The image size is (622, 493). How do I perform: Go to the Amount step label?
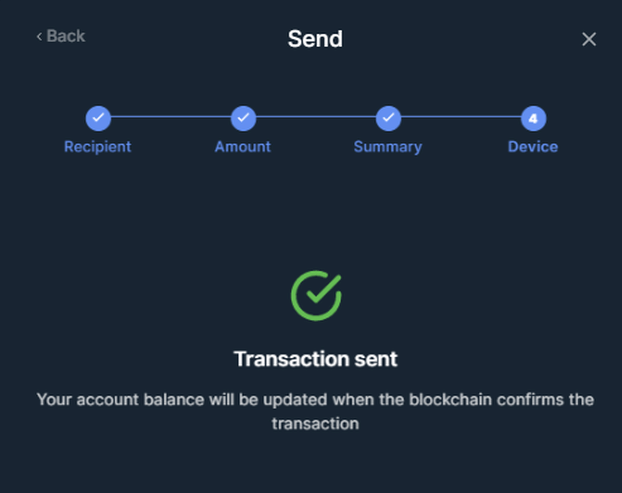243,146
